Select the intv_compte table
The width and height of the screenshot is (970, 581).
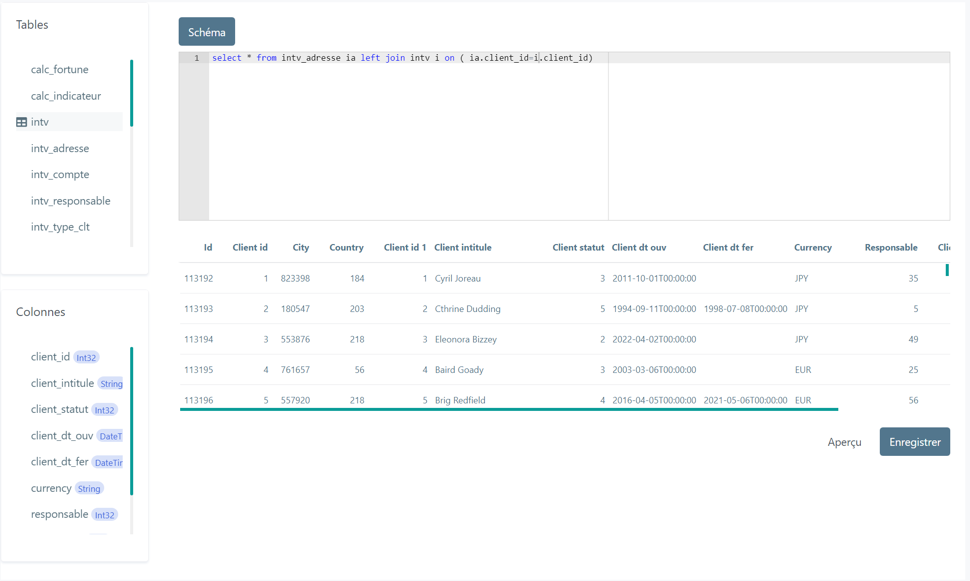pyautogui.click(x=60, y=174)
